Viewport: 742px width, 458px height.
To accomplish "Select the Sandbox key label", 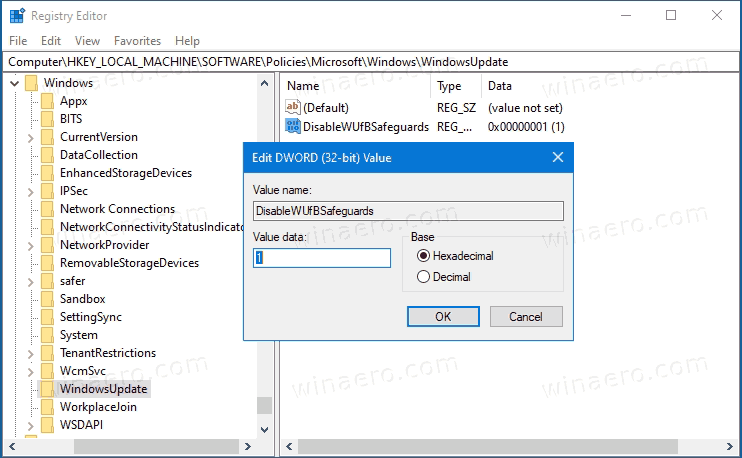I will click(x=82, y=299).
